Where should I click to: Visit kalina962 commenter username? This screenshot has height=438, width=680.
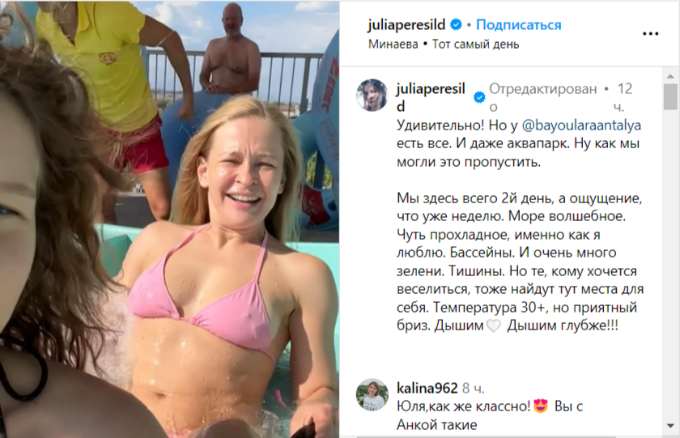427,388
